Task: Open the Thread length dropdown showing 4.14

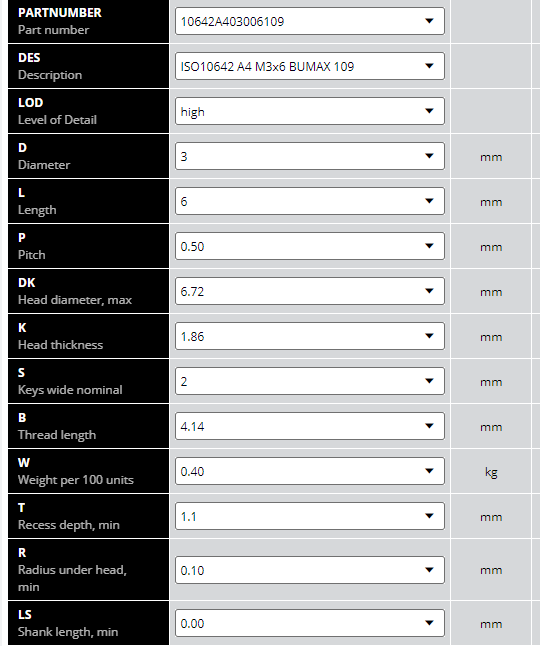Action: tap(310, 426)
